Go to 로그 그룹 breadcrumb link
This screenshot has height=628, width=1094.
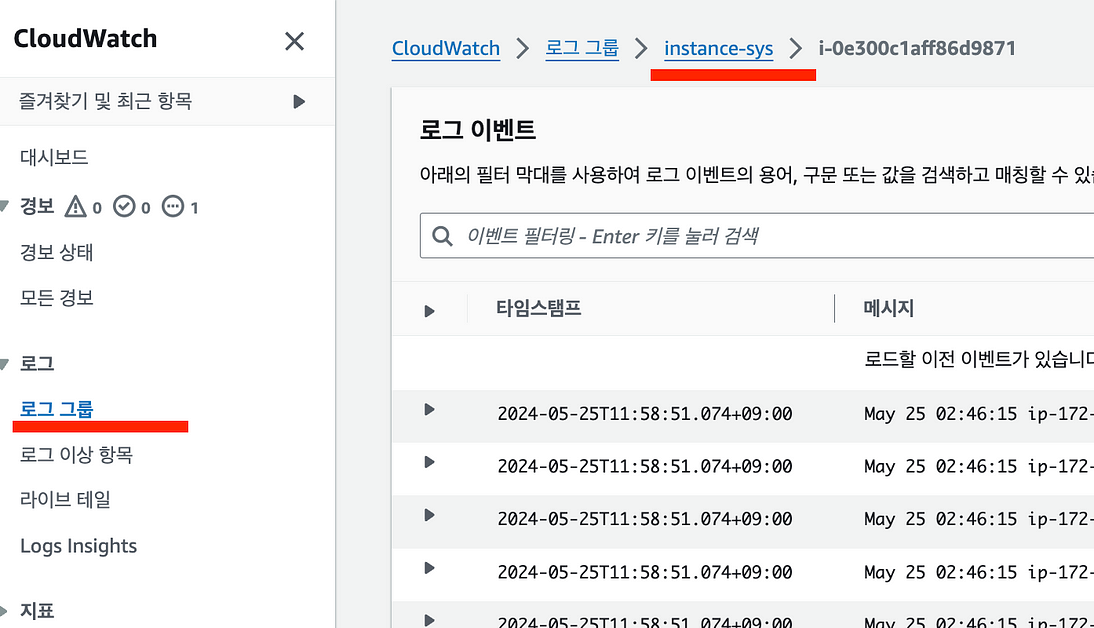(582, 48)
